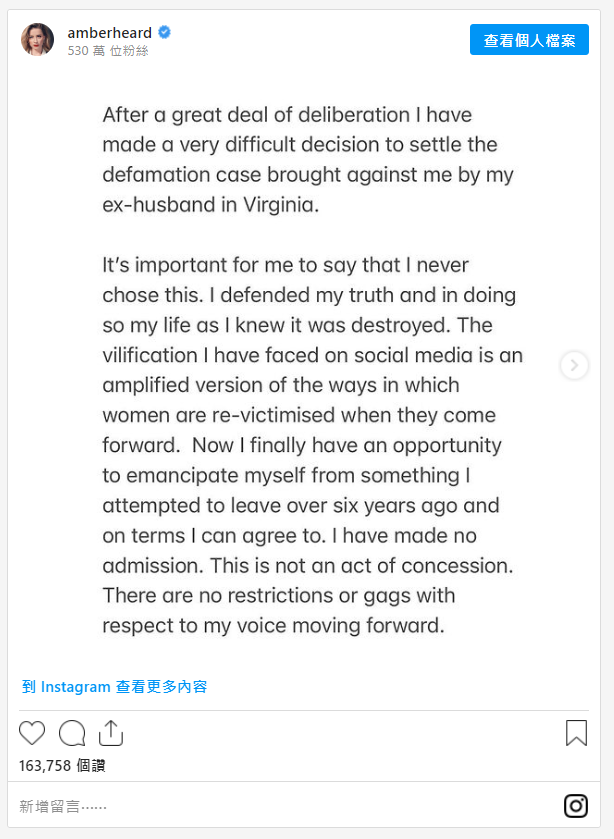Save the post with the bookmark icon
Image resolution: width=614 pixels, height=839 pixels.
pyautogui.click(x=576, y=733)
